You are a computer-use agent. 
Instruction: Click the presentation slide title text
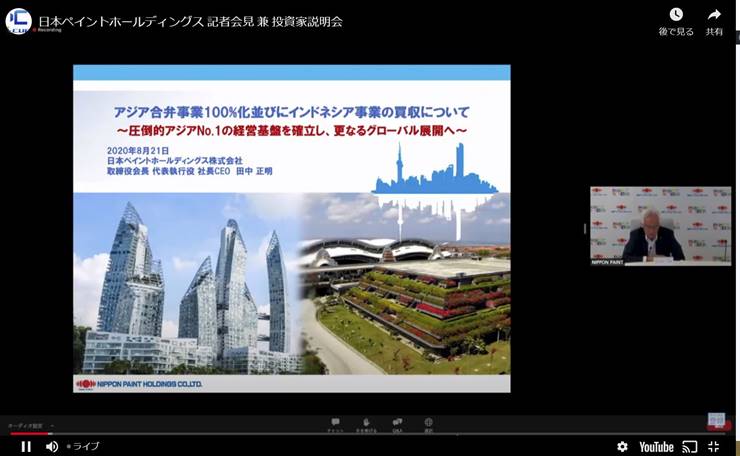click(x=292, y=112)
